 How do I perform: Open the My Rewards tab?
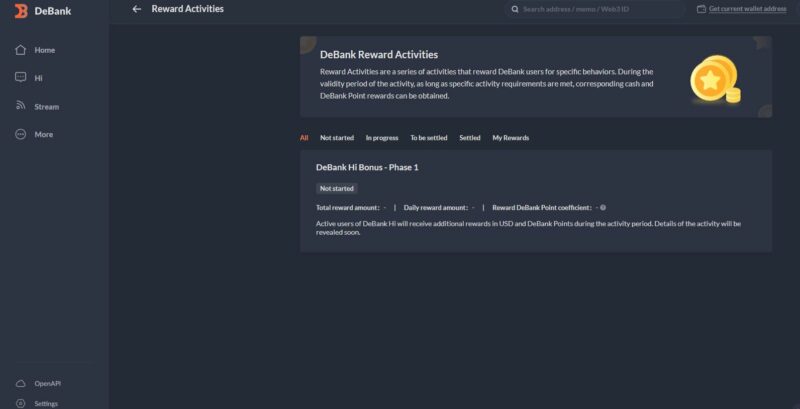[x=510, y=138]
